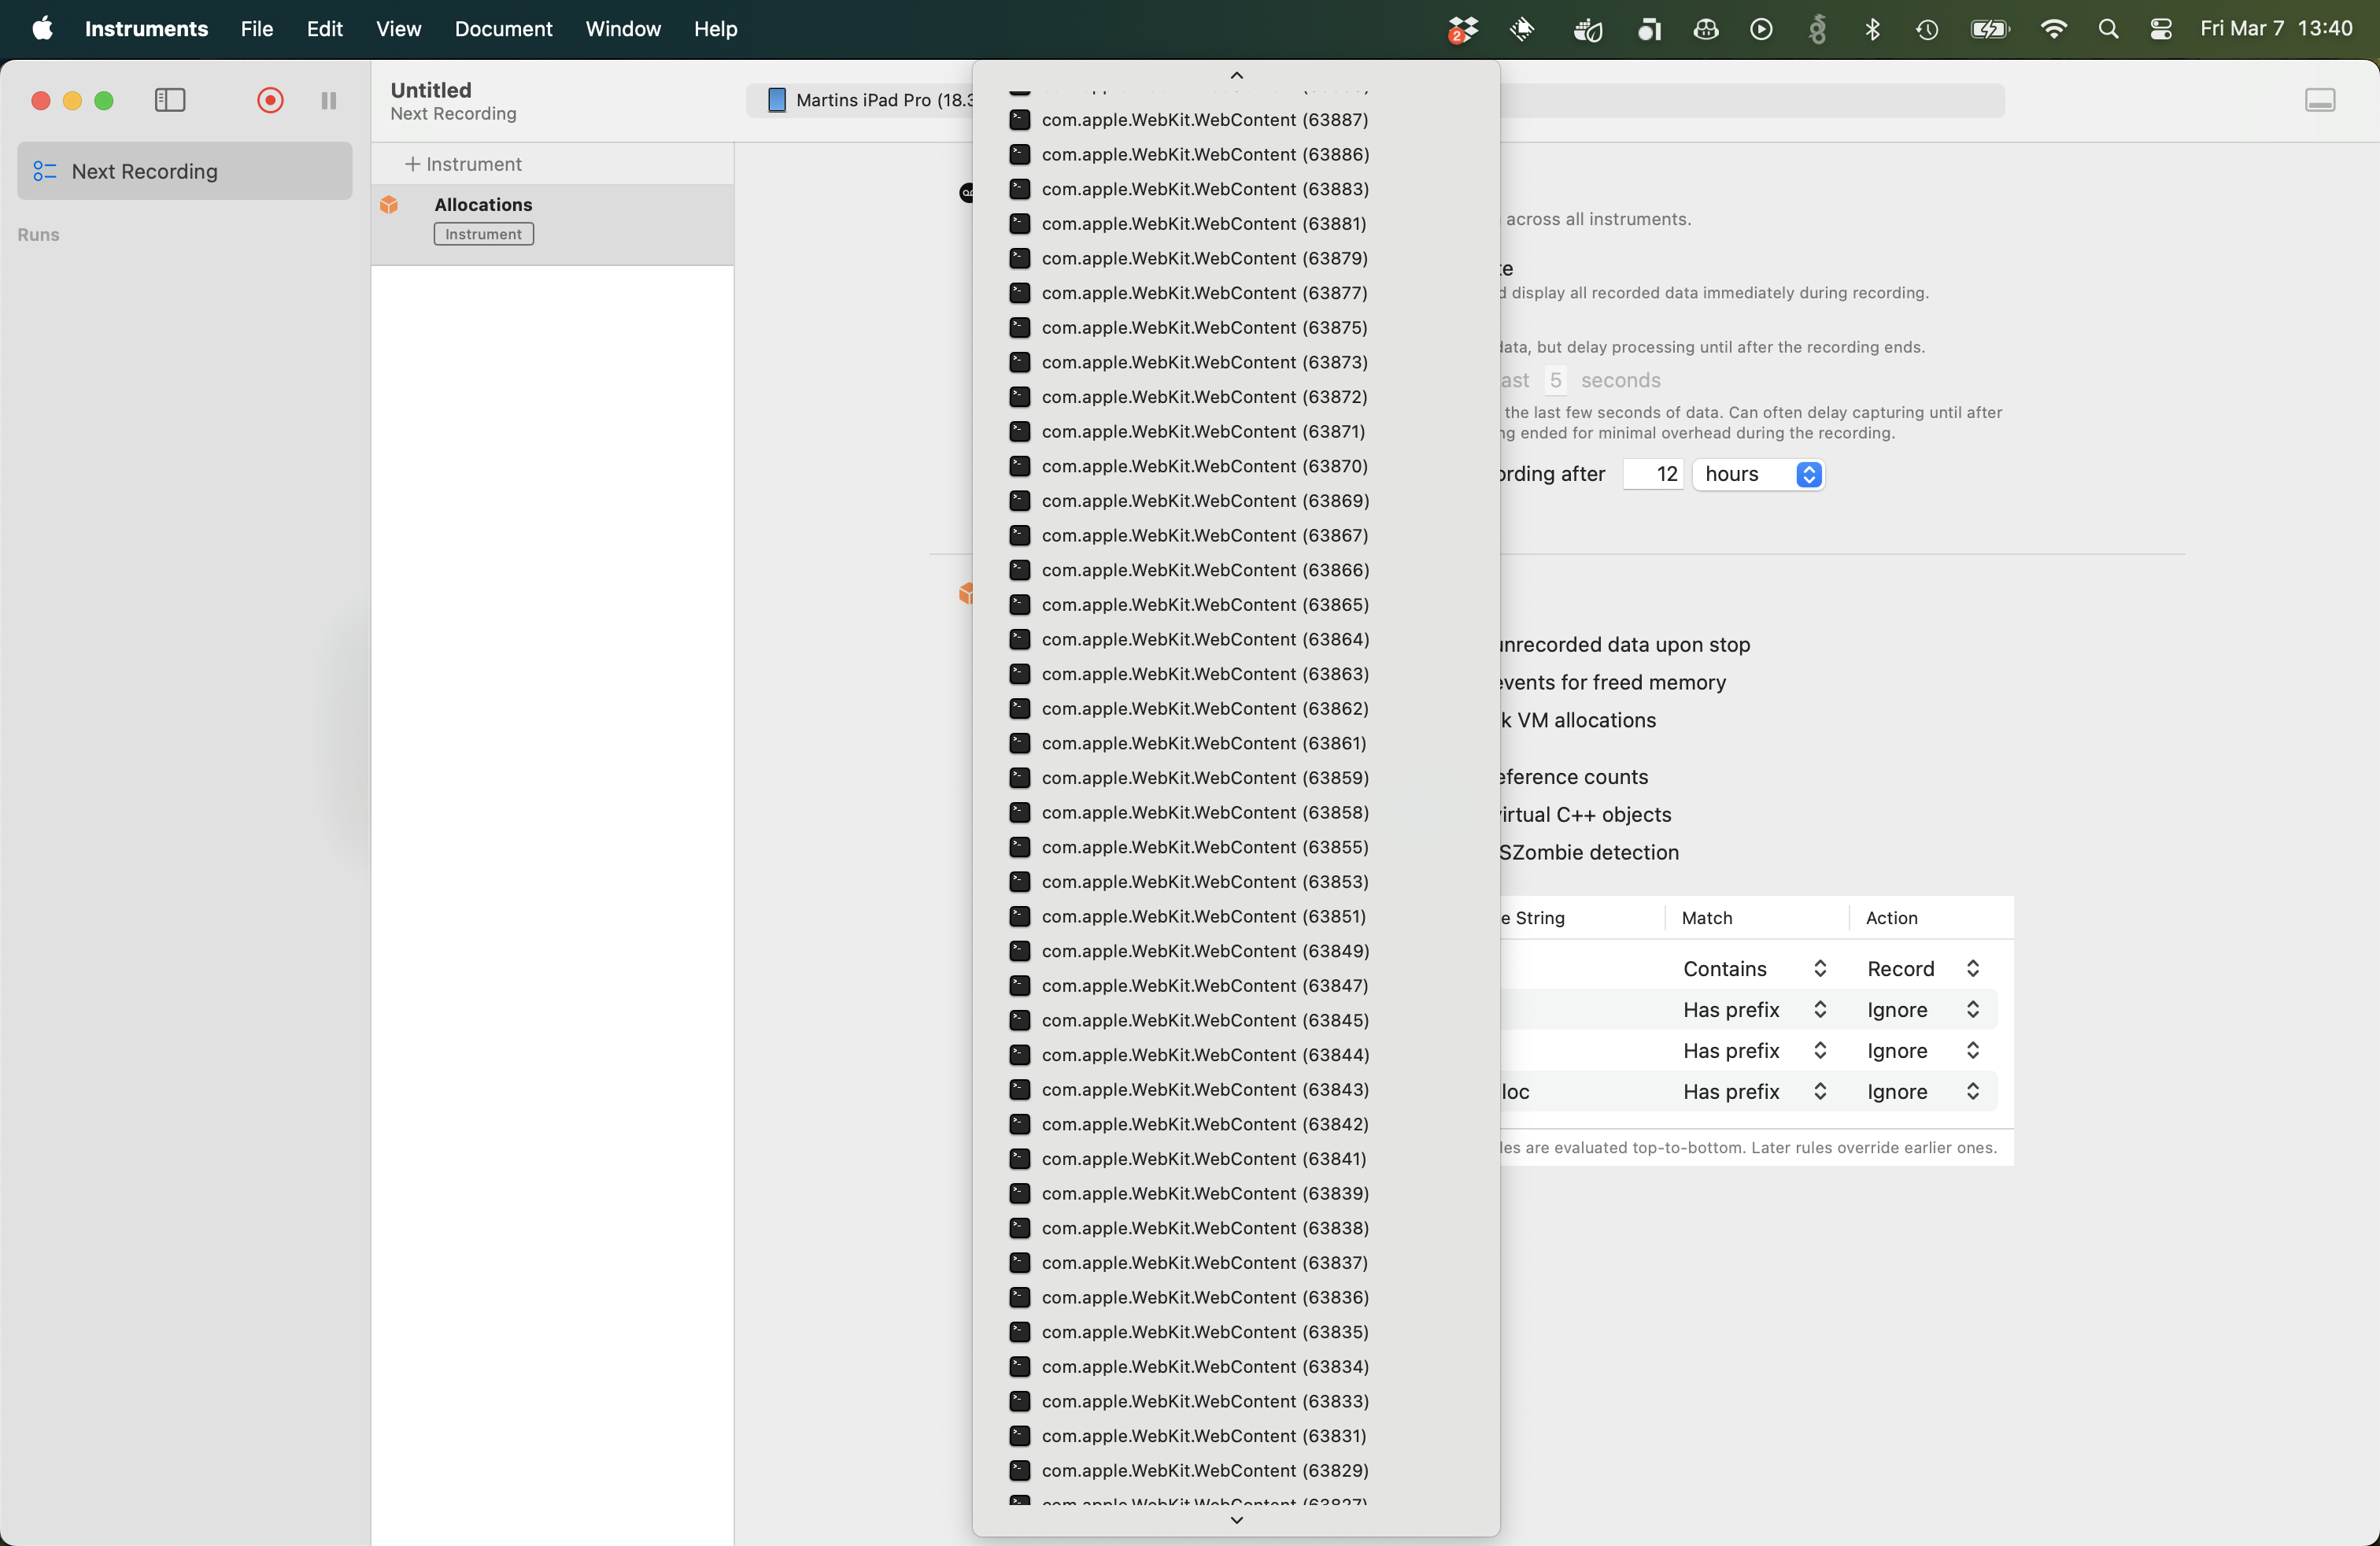Screen dimensions: 2380x1546
Task: Click the menu bar date and time
Action: click(x=2276, y=29)
